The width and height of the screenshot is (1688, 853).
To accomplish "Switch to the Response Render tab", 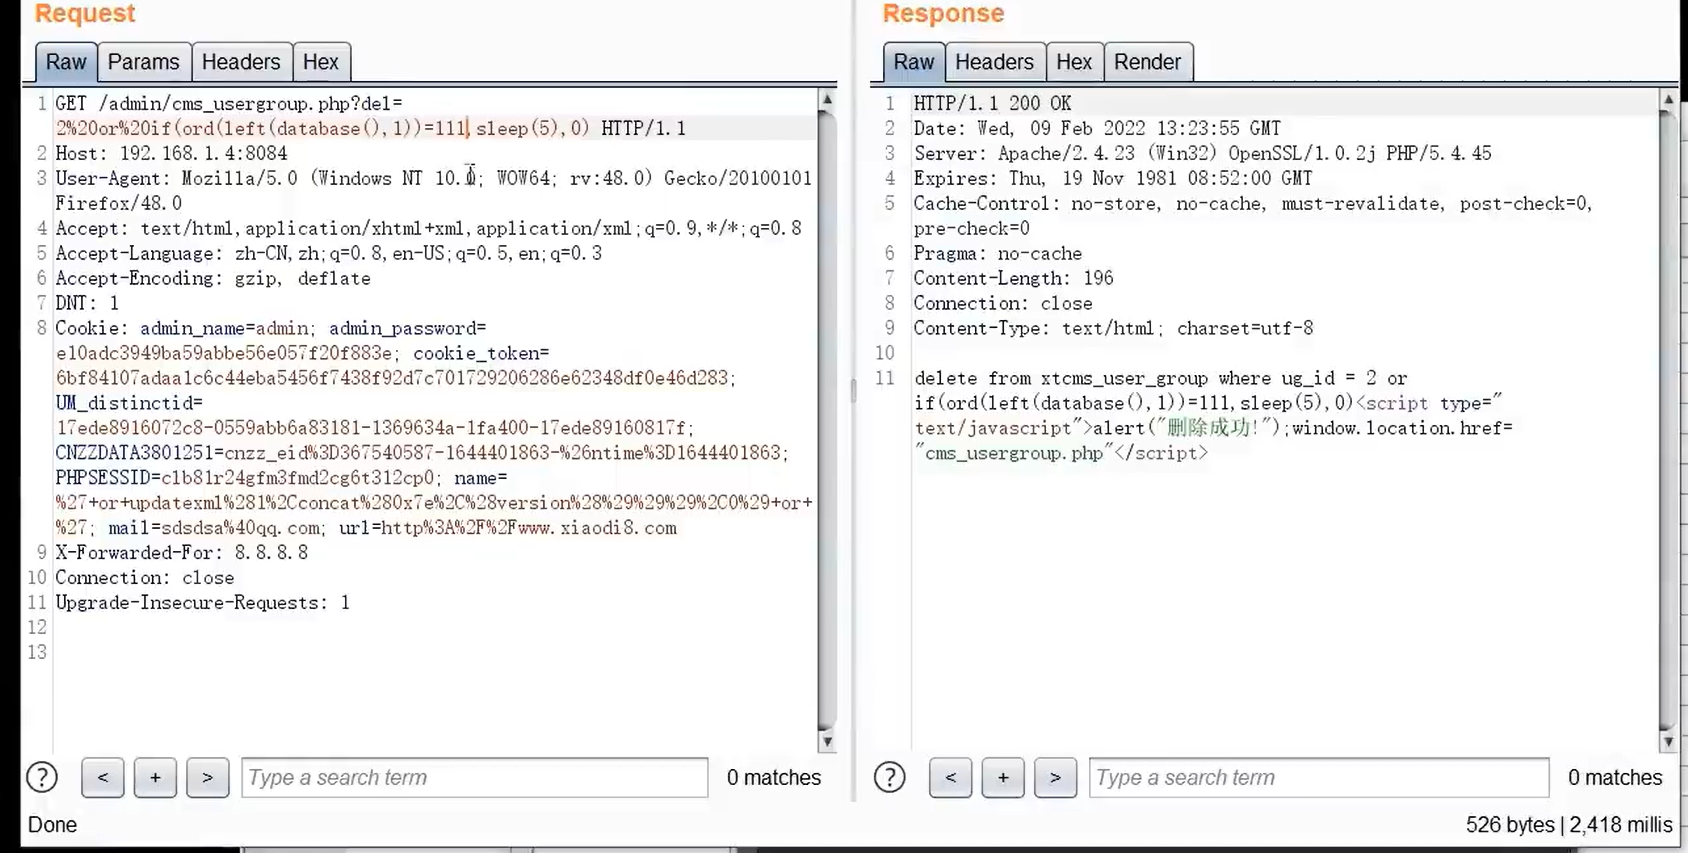I will [1147, 62].
